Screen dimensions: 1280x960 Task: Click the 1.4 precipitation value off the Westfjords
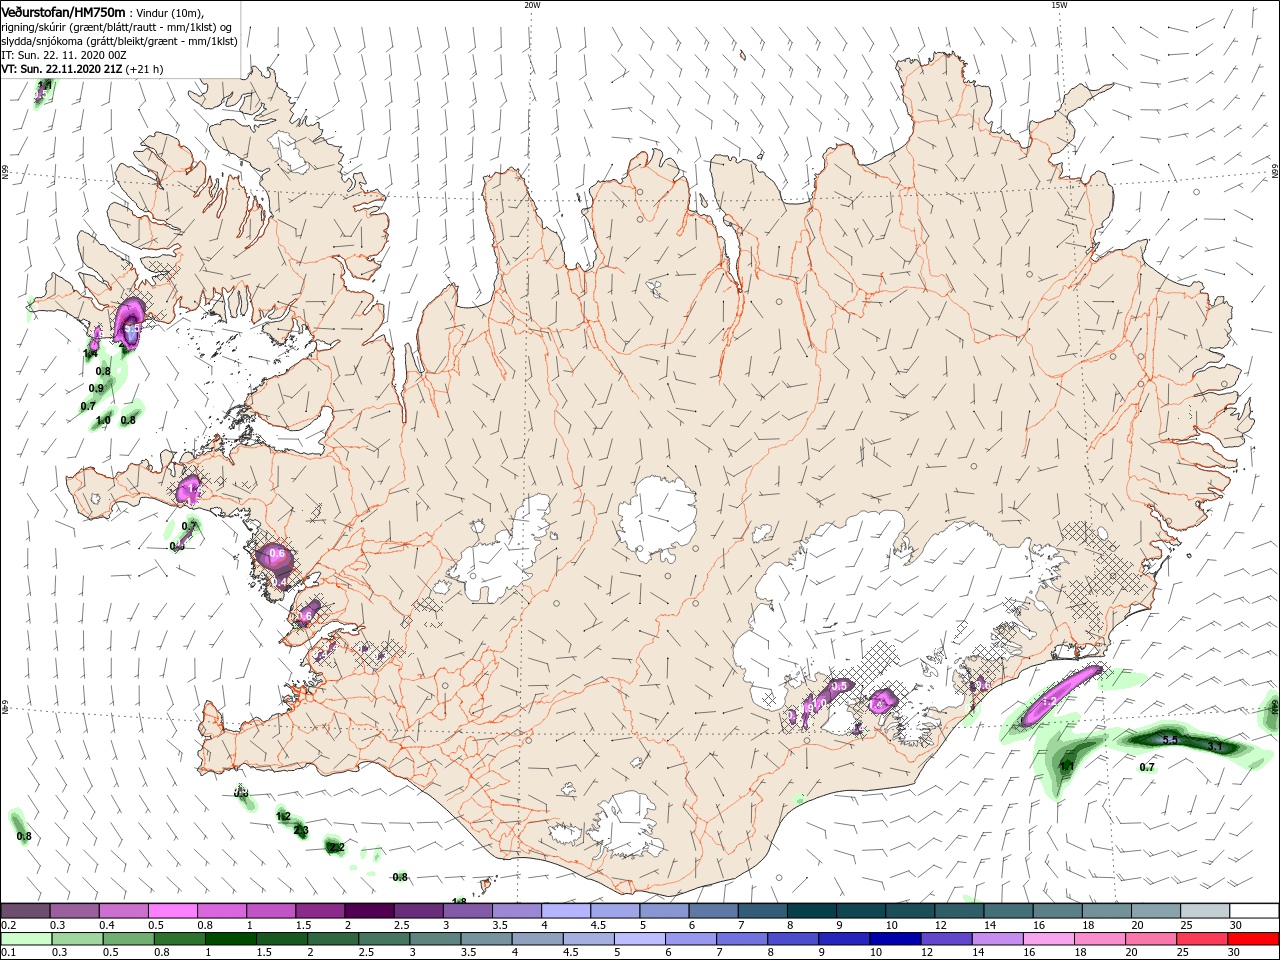(x=90, y=354)
